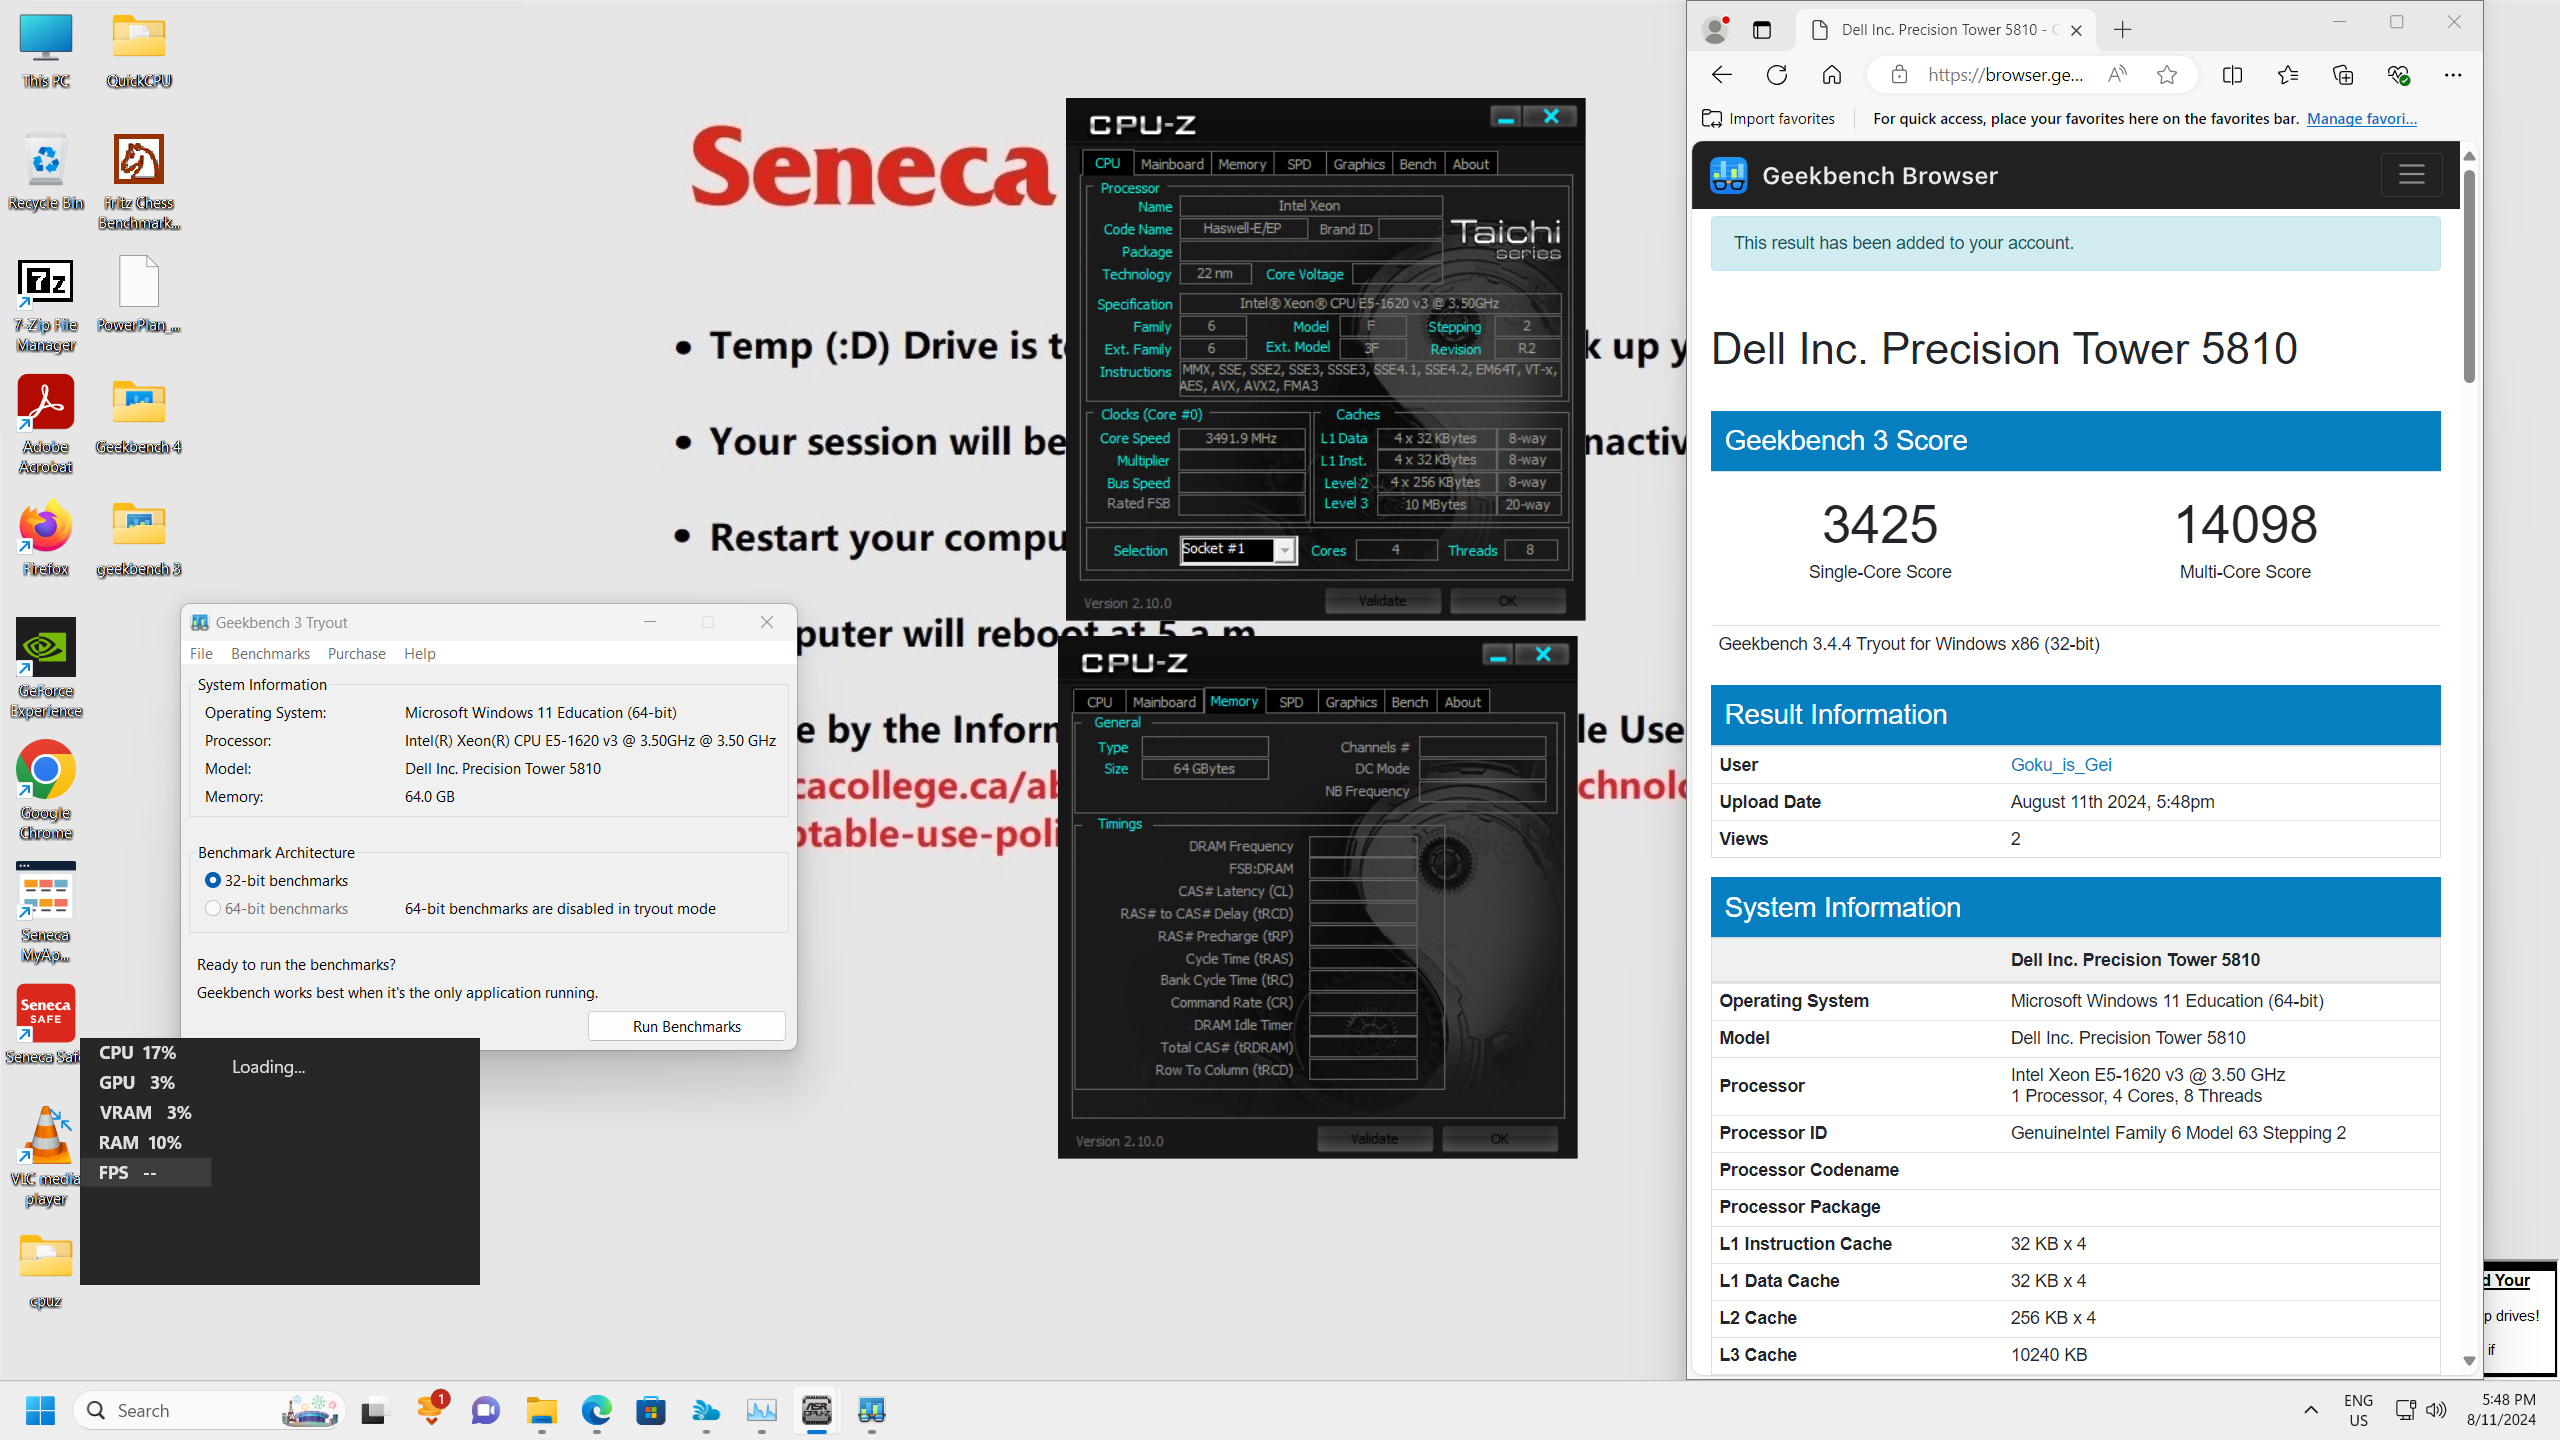Launch Google Chrome from desktop
Image resolution: width=2560 pixels, height=1440 pixels.
coord(46,790)
